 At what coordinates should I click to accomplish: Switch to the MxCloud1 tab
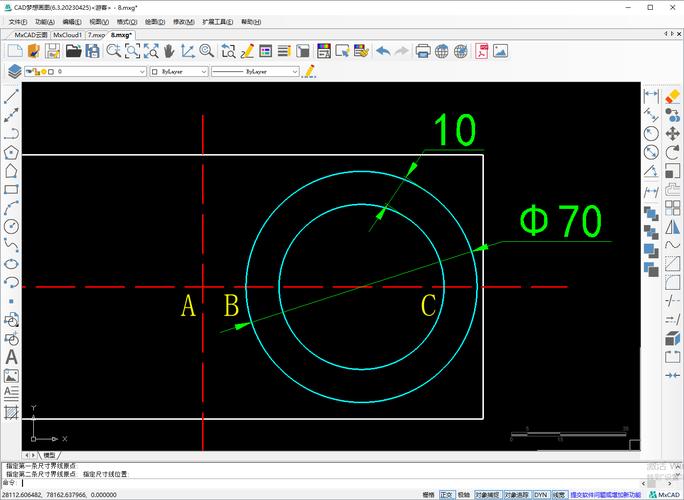point(68,35)
